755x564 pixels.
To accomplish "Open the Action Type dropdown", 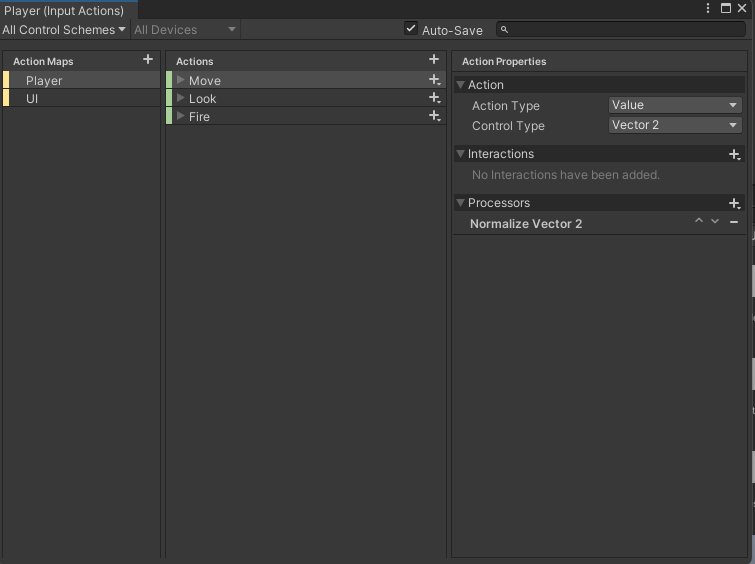I will [x=675, y=105].
